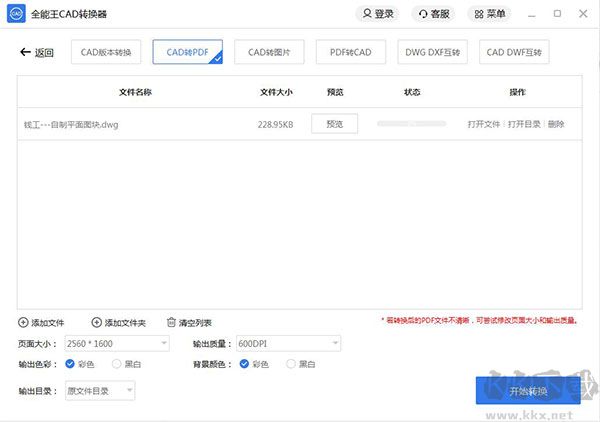
Task: Click the 添加文件 text label
Action: [47, 323]
